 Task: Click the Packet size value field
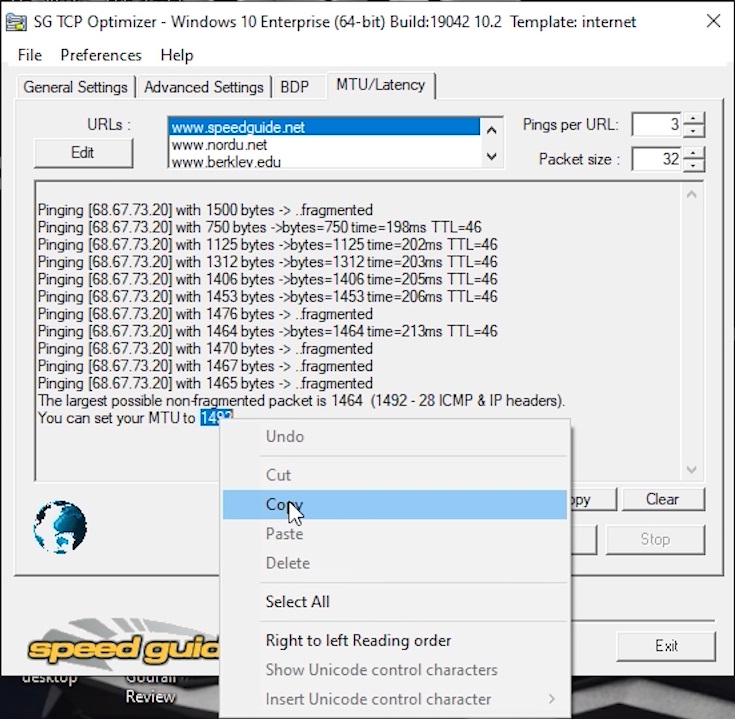657,159
